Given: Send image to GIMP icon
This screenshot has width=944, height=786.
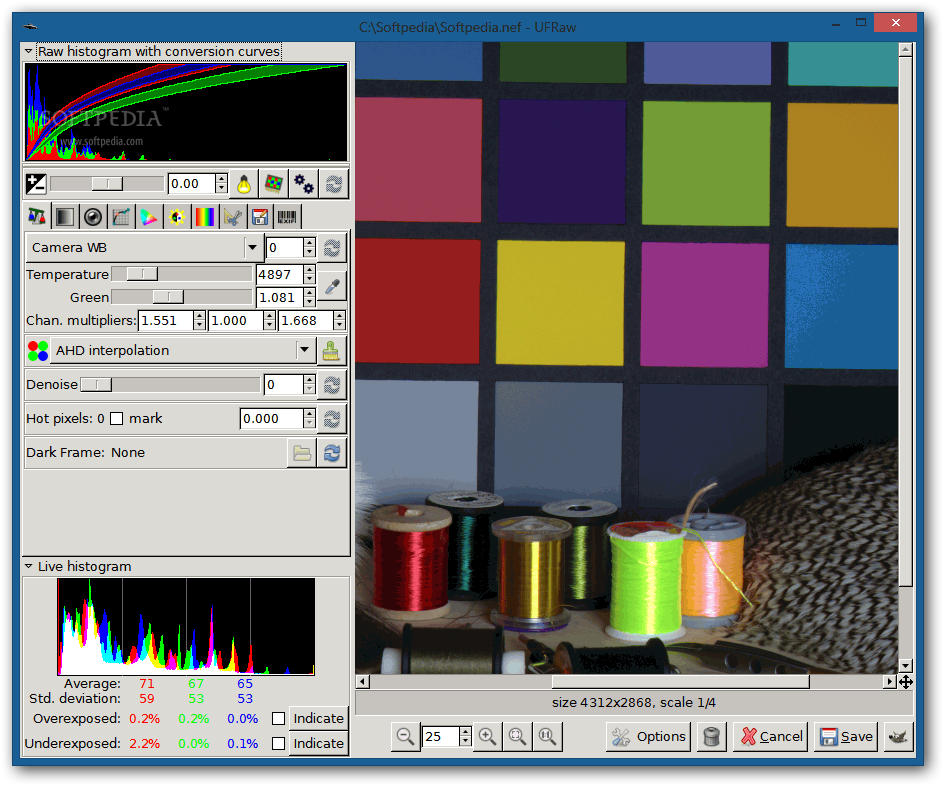Looking at the screenshot, I should tap(898, 737).
